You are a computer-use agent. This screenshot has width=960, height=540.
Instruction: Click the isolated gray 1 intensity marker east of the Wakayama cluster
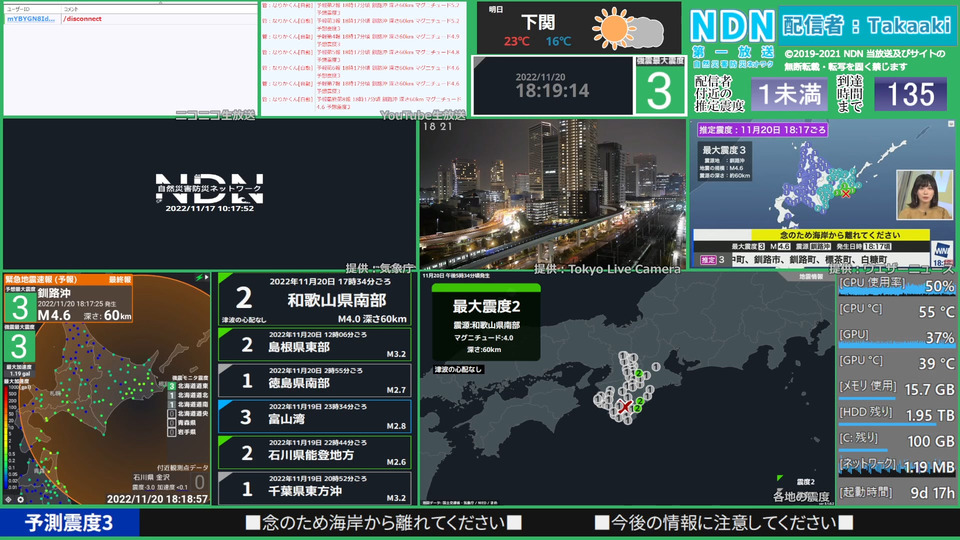656,367
